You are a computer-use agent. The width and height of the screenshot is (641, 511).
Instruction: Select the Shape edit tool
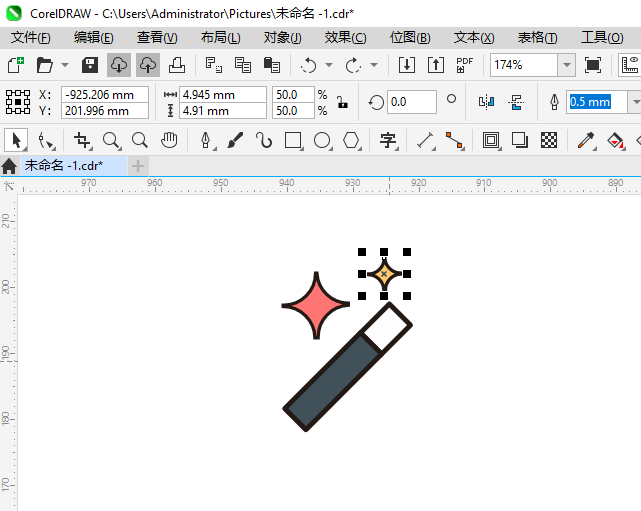(45, 141)
